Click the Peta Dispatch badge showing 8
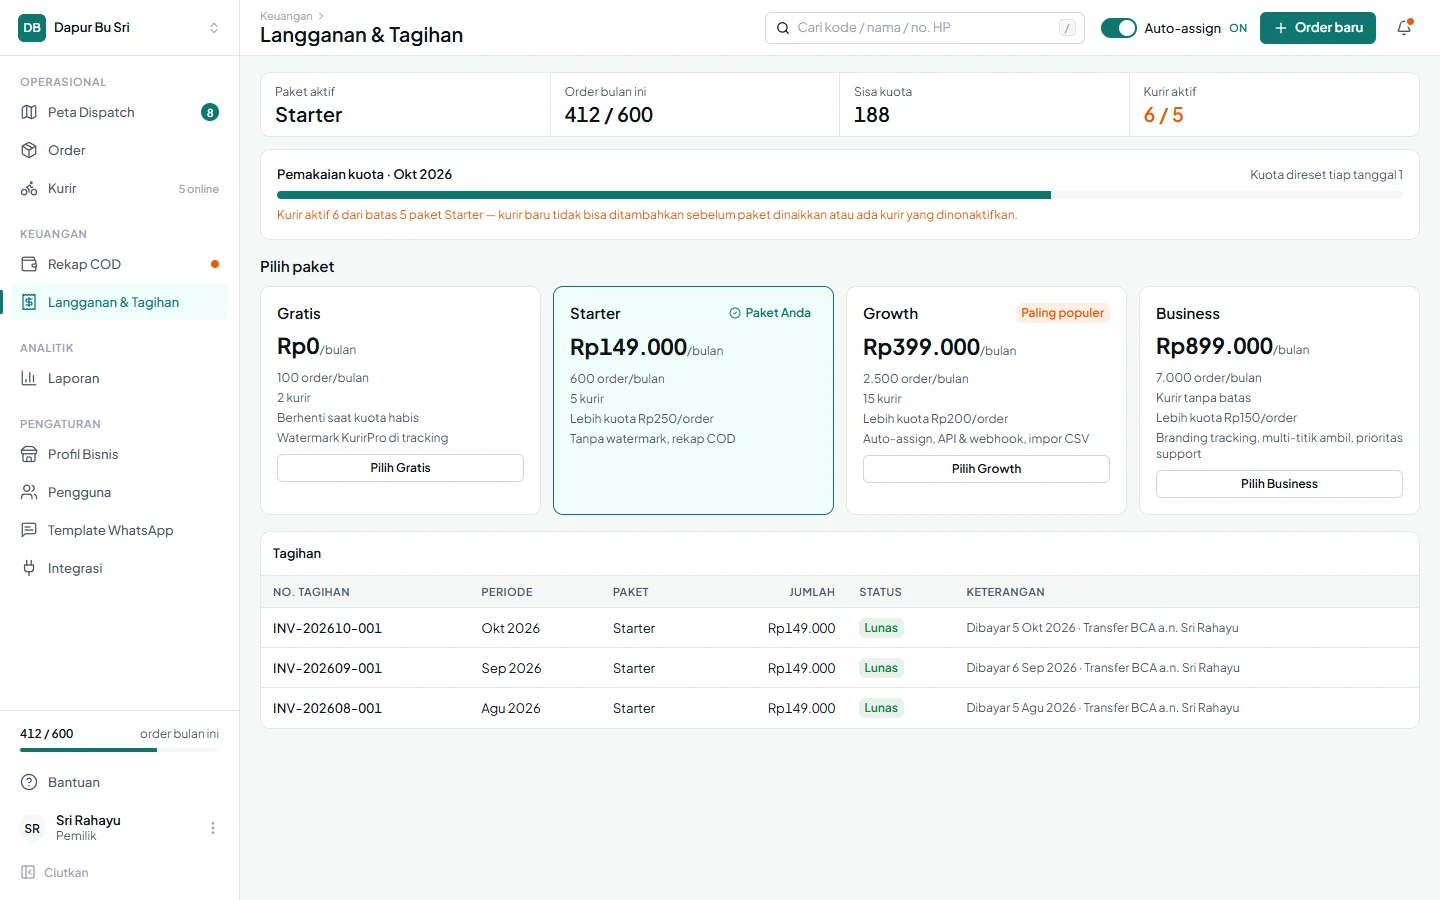This screenshot has height=900, width=1440. click(210, 112)
